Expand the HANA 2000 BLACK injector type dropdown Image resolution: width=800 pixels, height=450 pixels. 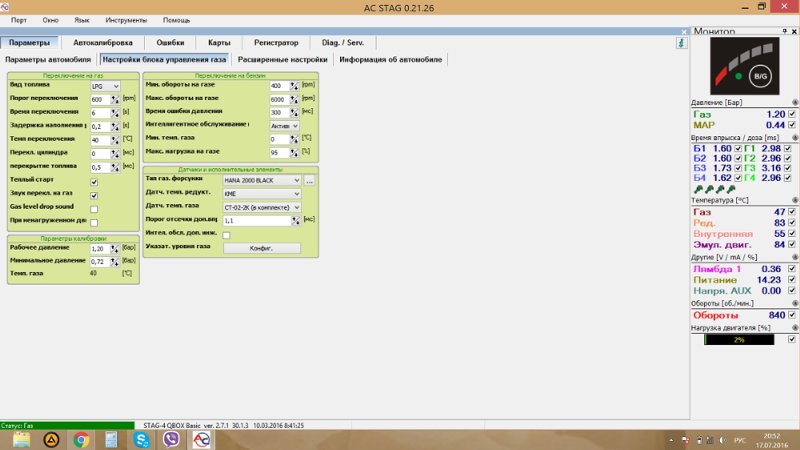[262, 180]
